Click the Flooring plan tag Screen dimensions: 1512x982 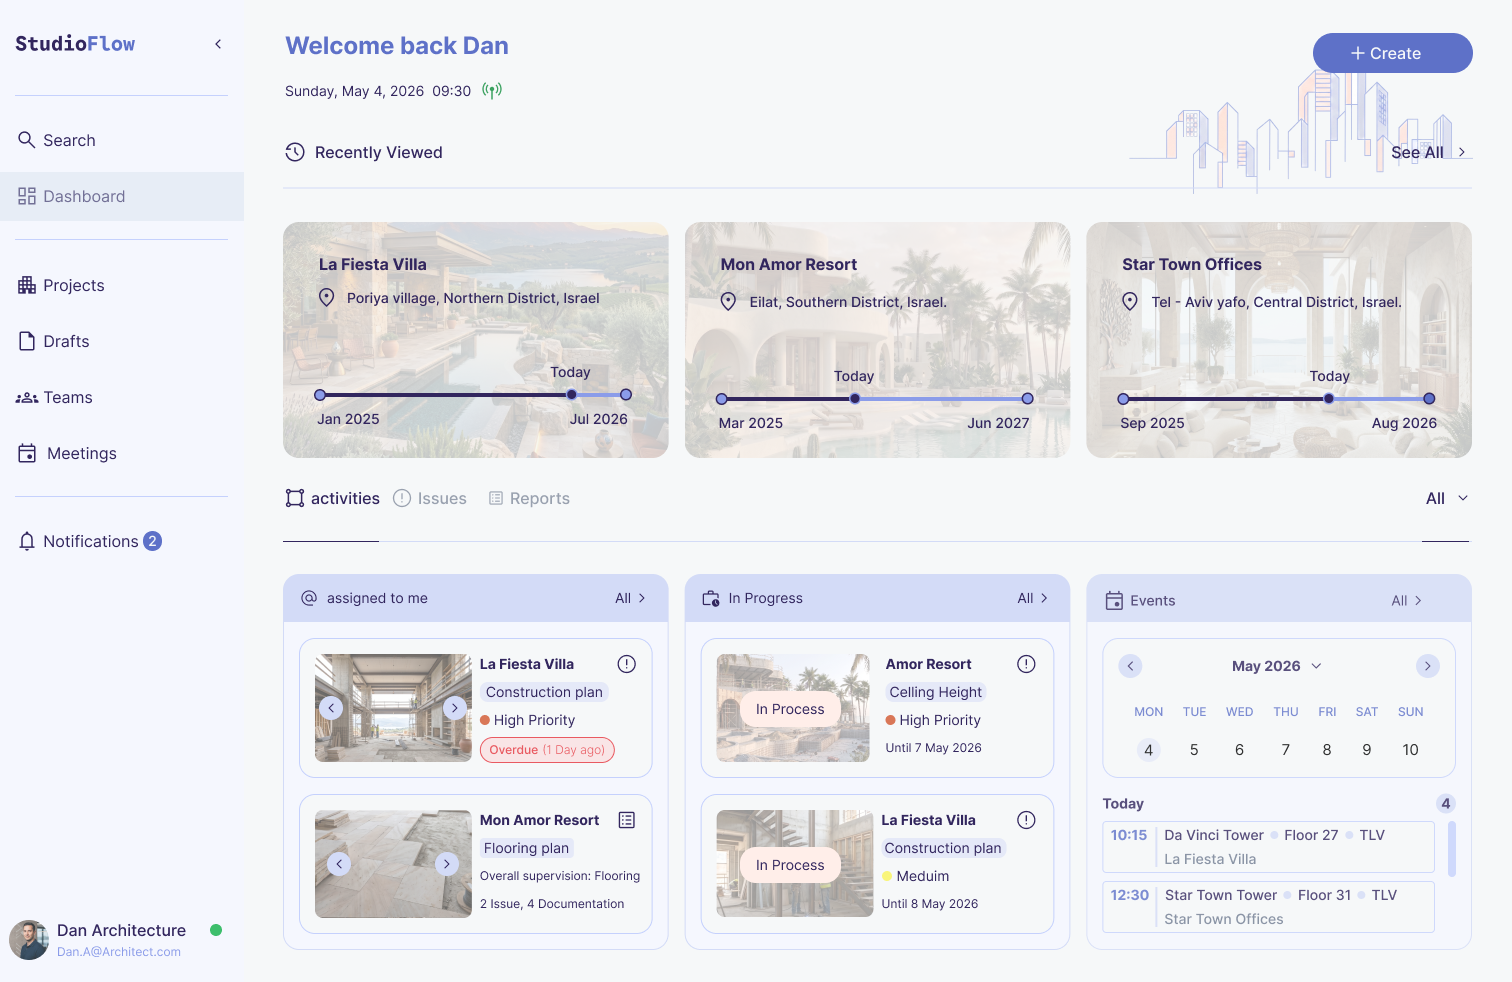526,848
